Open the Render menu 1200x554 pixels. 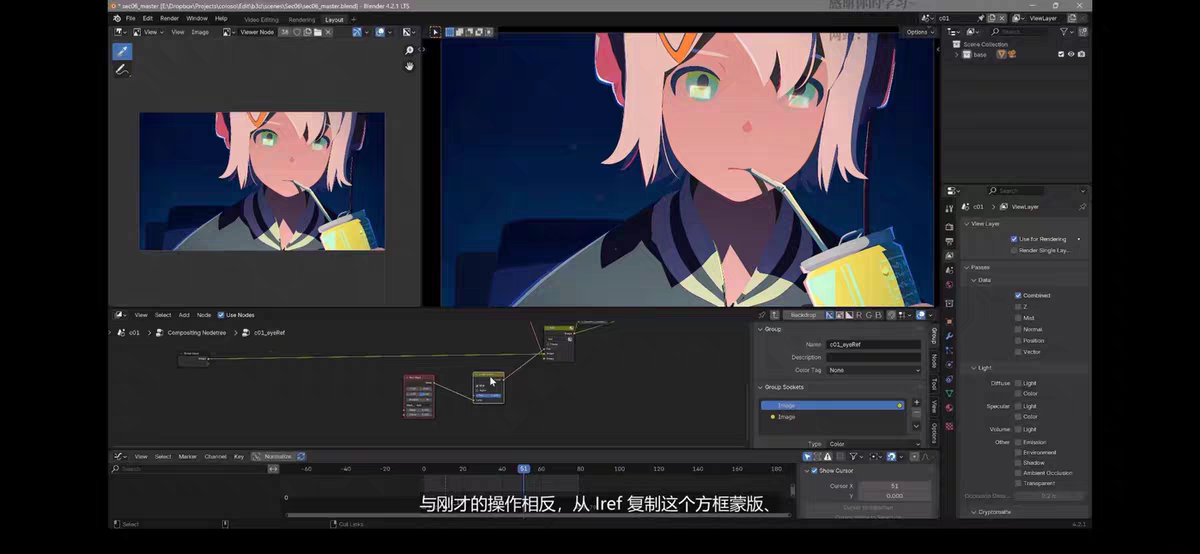(x=170, y=18)
